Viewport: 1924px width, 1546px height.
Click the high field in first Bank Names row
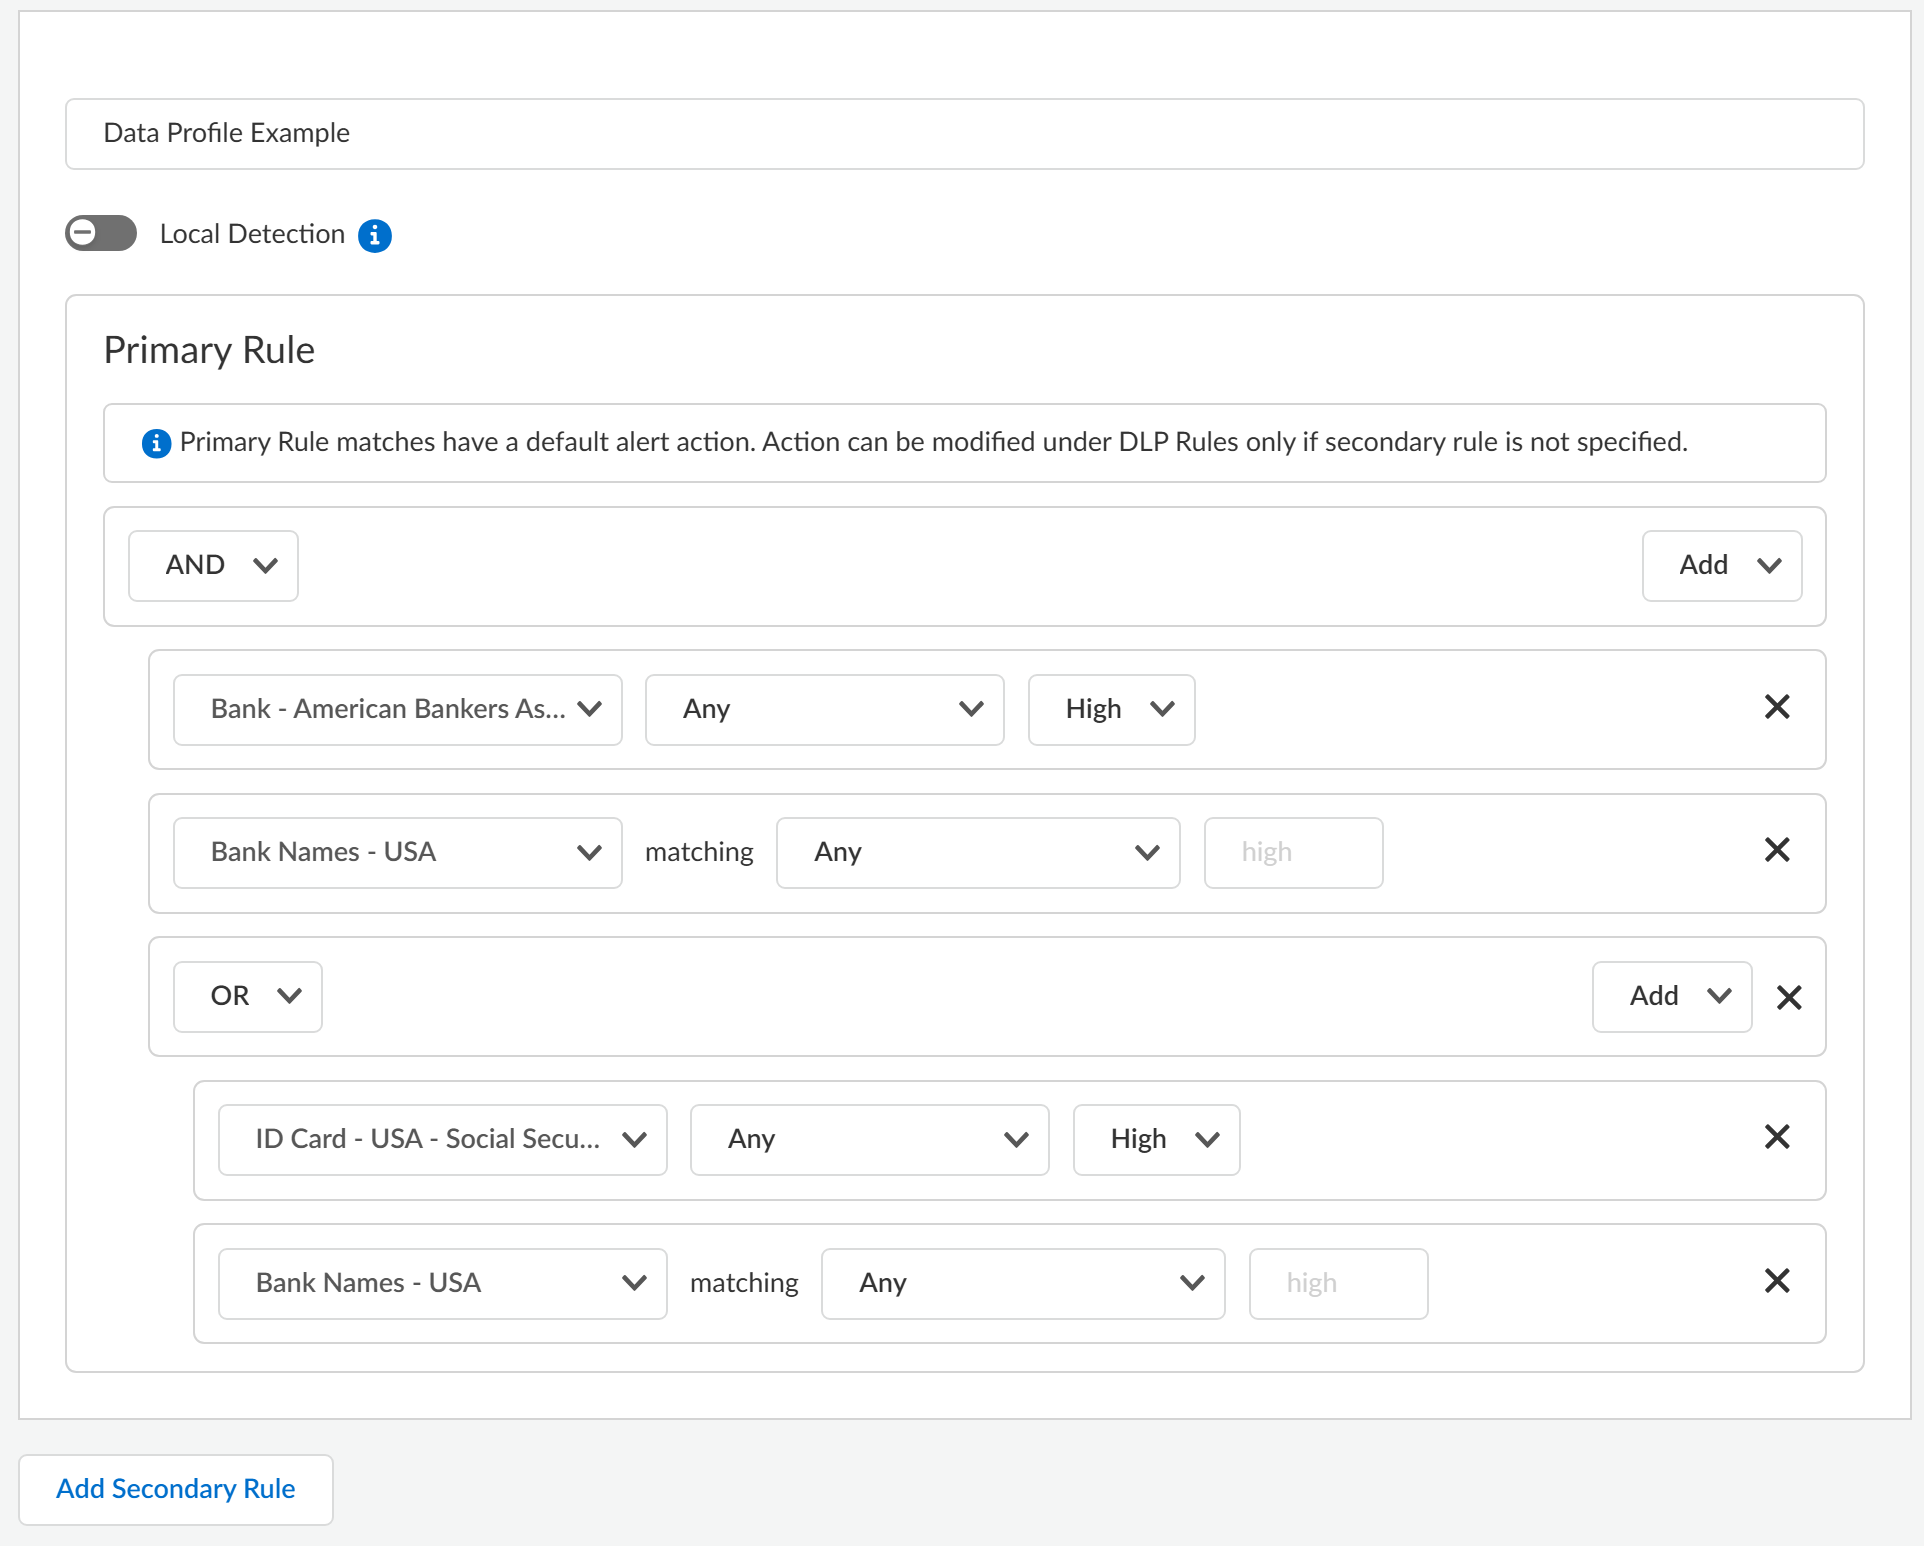[x=1292, y=852]
